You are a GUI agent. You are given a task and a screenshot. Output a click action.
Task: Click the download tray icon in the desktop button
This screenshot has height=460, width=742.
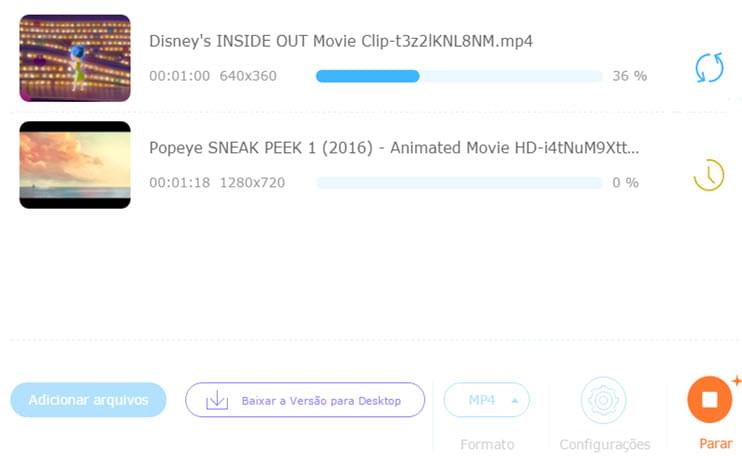click(x=217, y=400)
